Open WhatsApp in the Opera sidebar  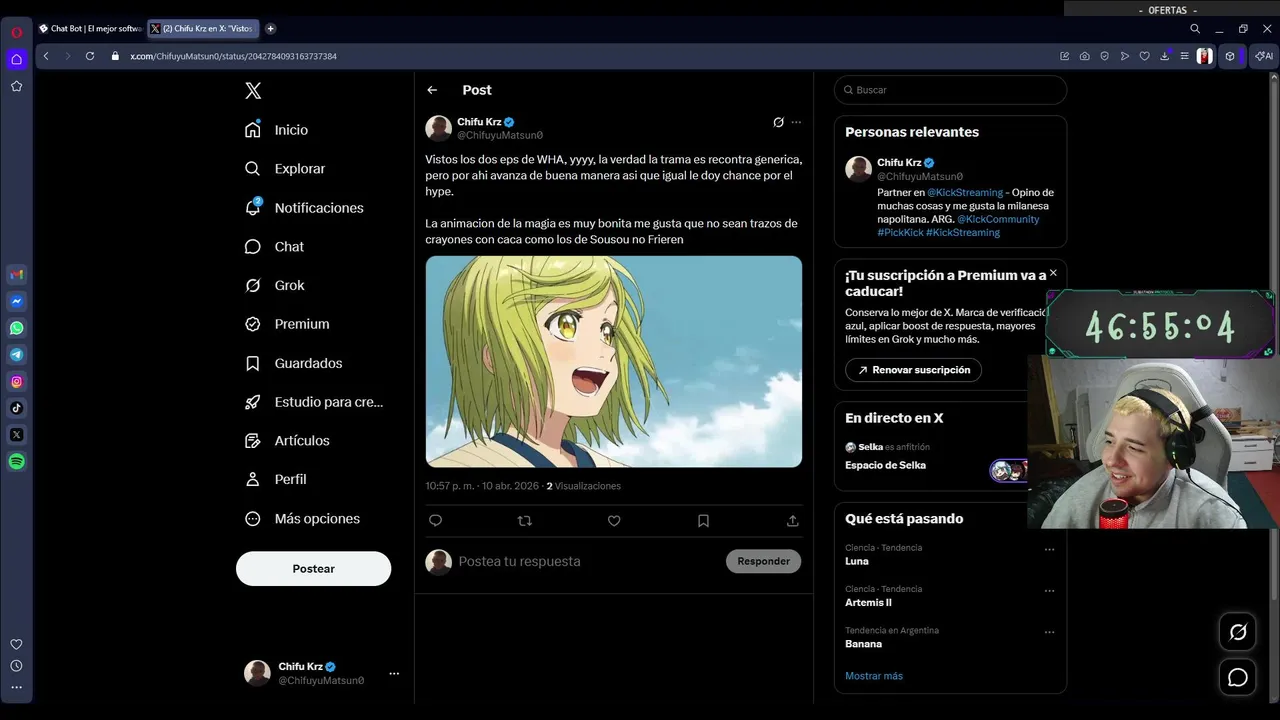click(x=17, y=328)
